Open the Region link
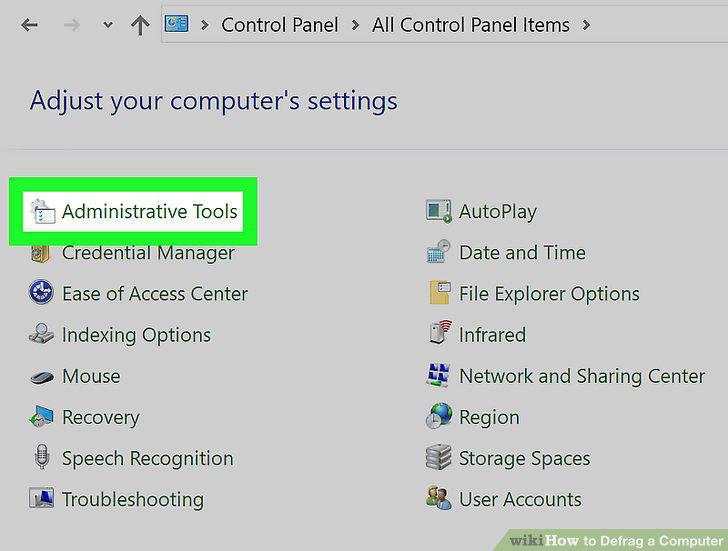728x551 pixels. [489, 418]
